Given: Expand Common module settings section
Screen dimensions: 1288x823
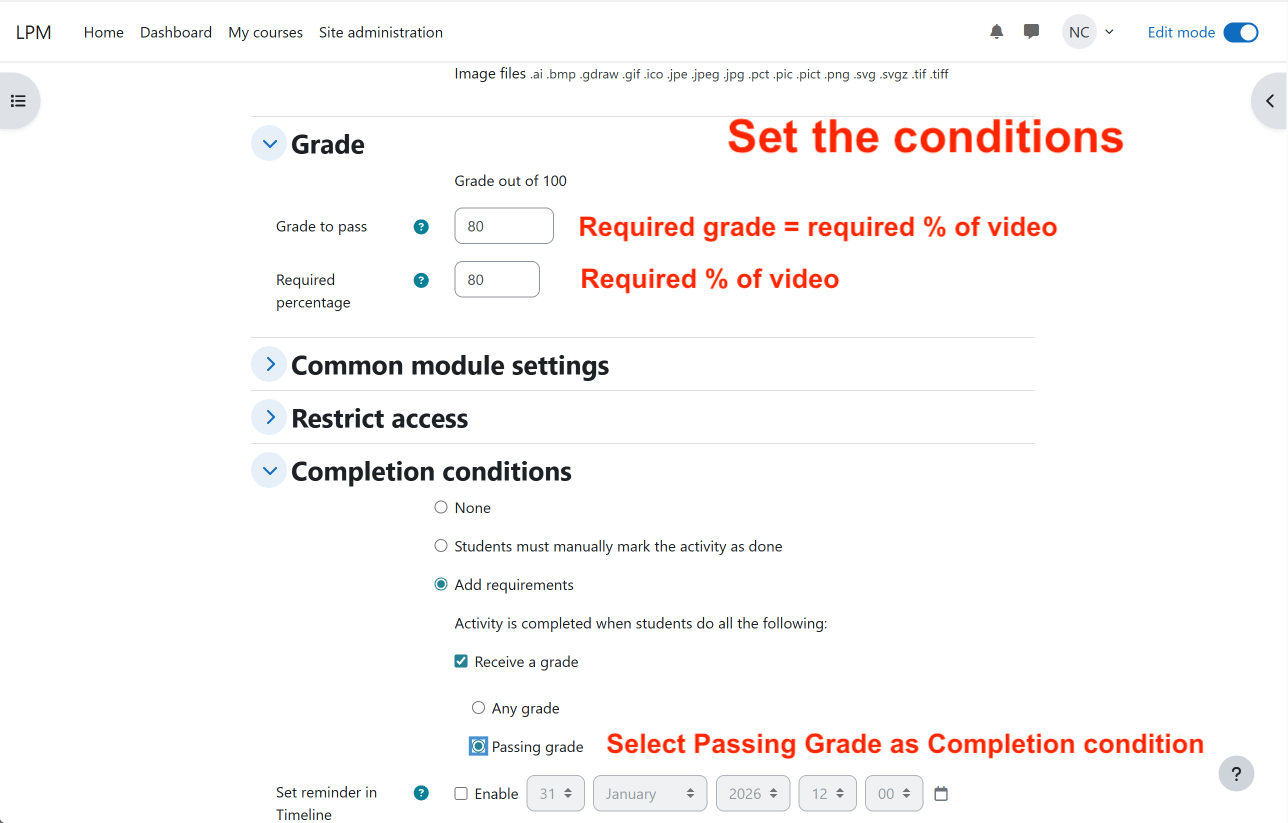Looking at the screenshot, I should click(269, 365).
